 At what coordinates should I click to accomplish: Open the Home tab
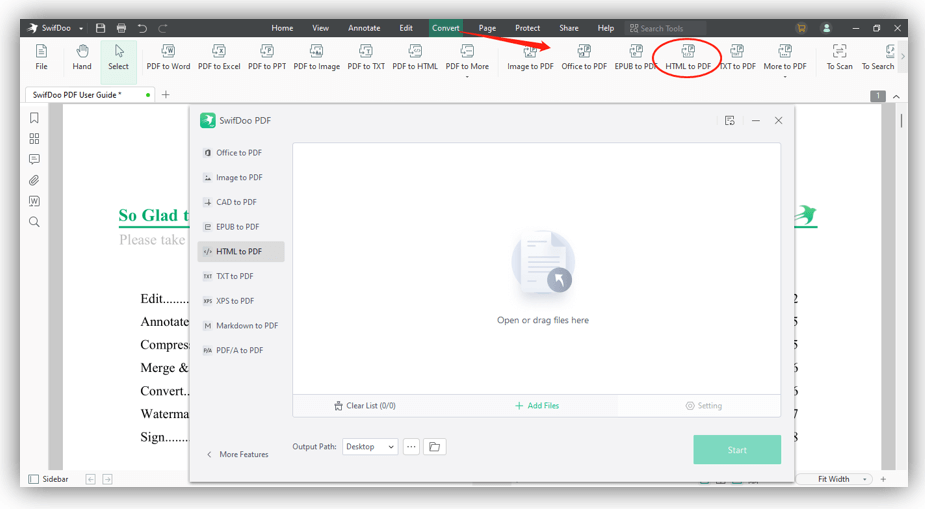[x=282, y=28]
